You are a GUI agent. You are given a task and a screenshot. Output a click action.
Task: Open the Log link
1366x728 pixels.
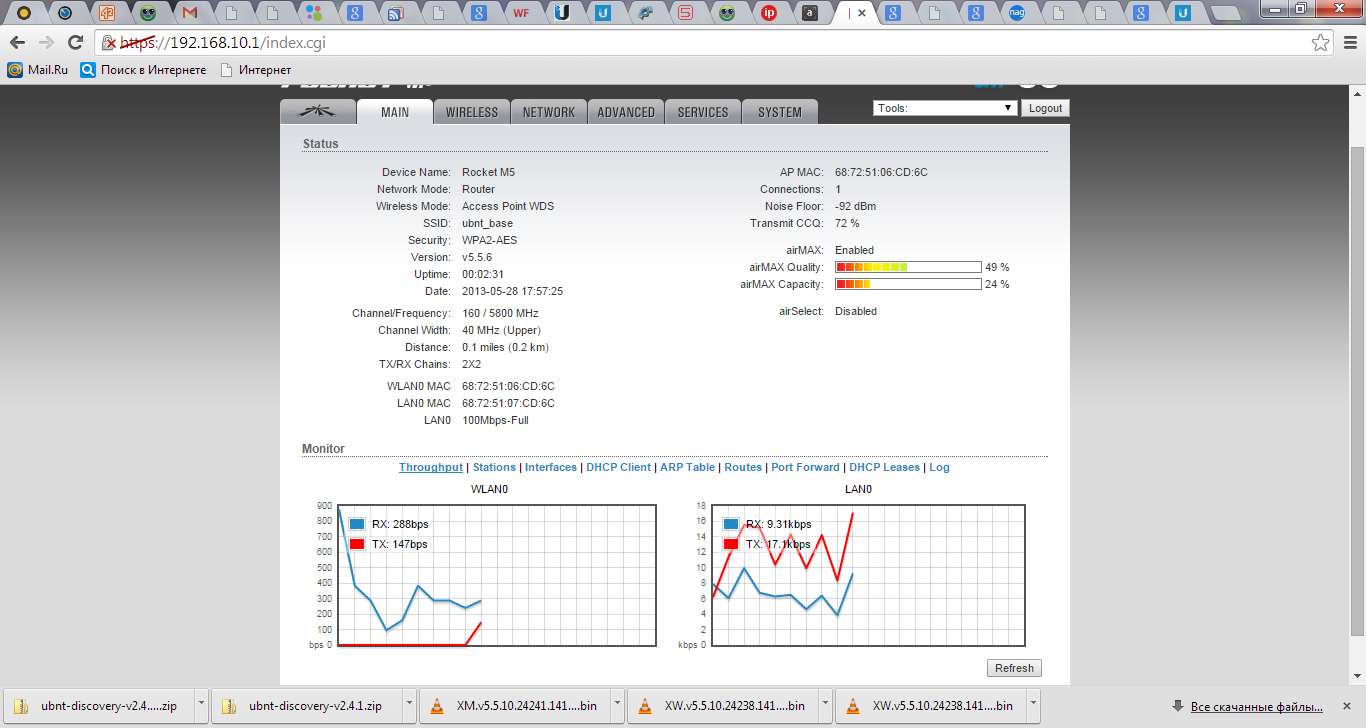939,467
